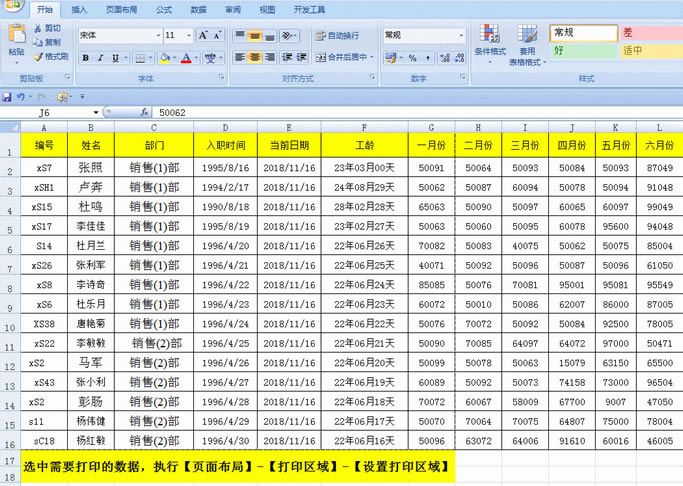Click the Increase Font Size icon
Image resolution: width=683 pixels, height=486 pixels.
[203, 35]
